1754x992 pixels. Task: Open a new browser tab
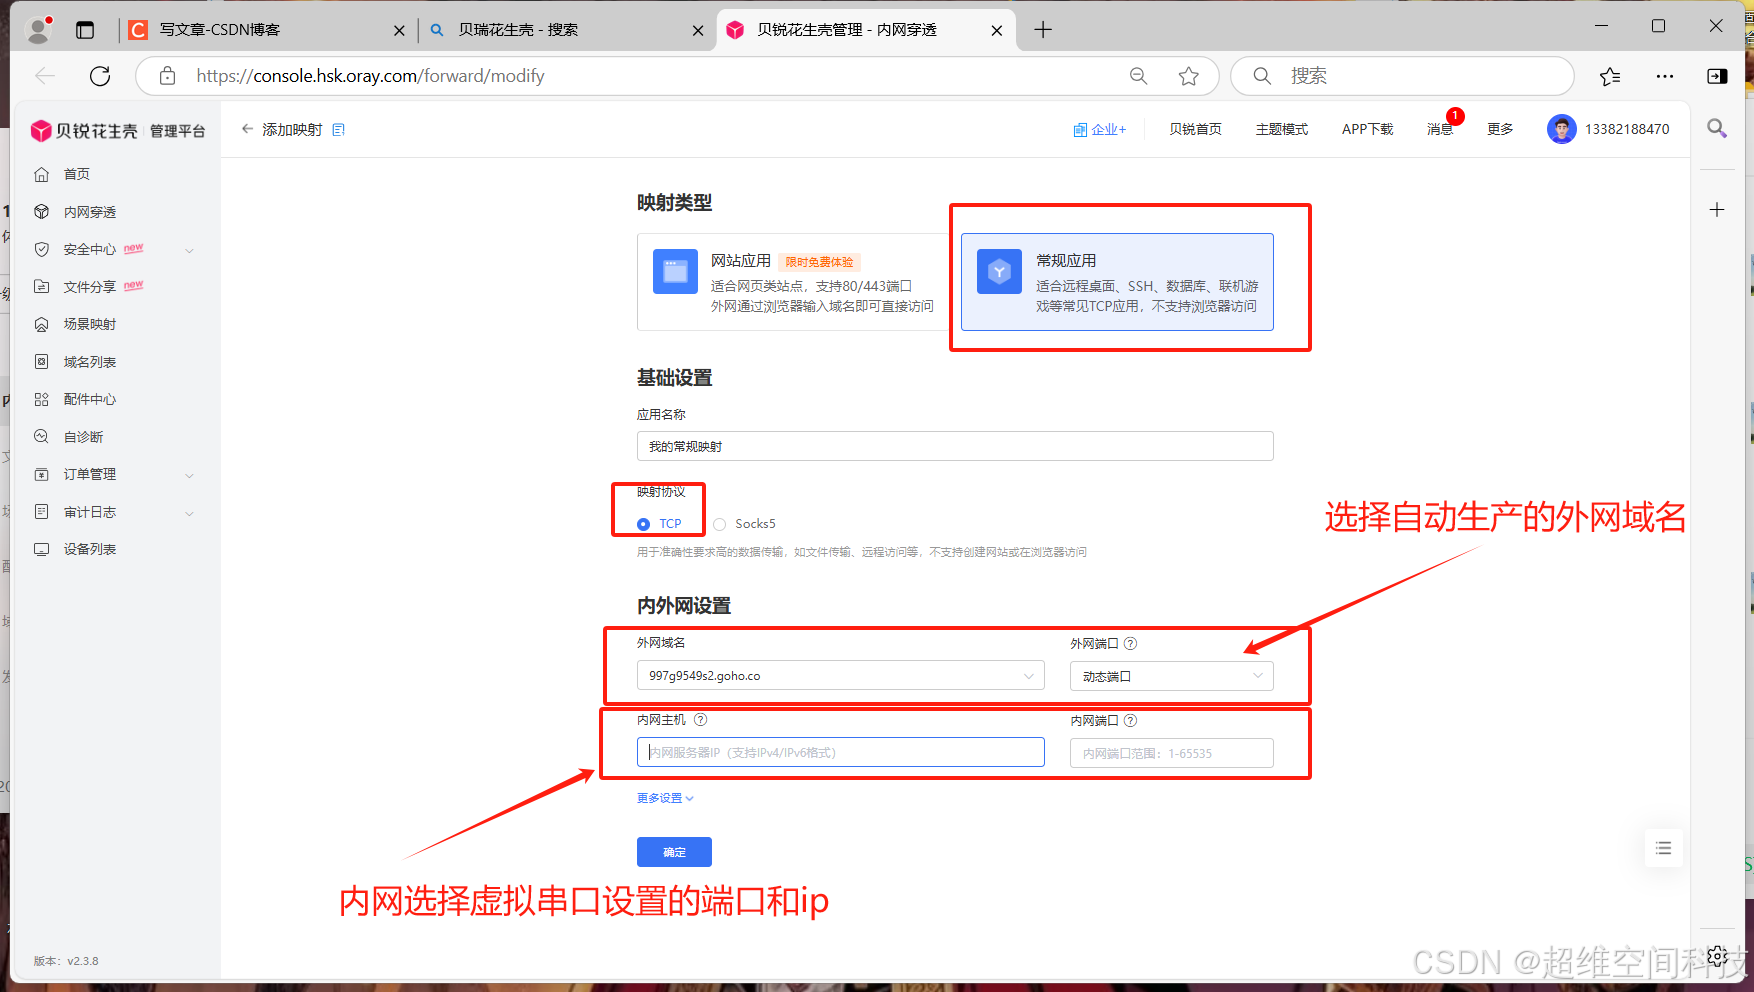click(x=1043, y=30)
